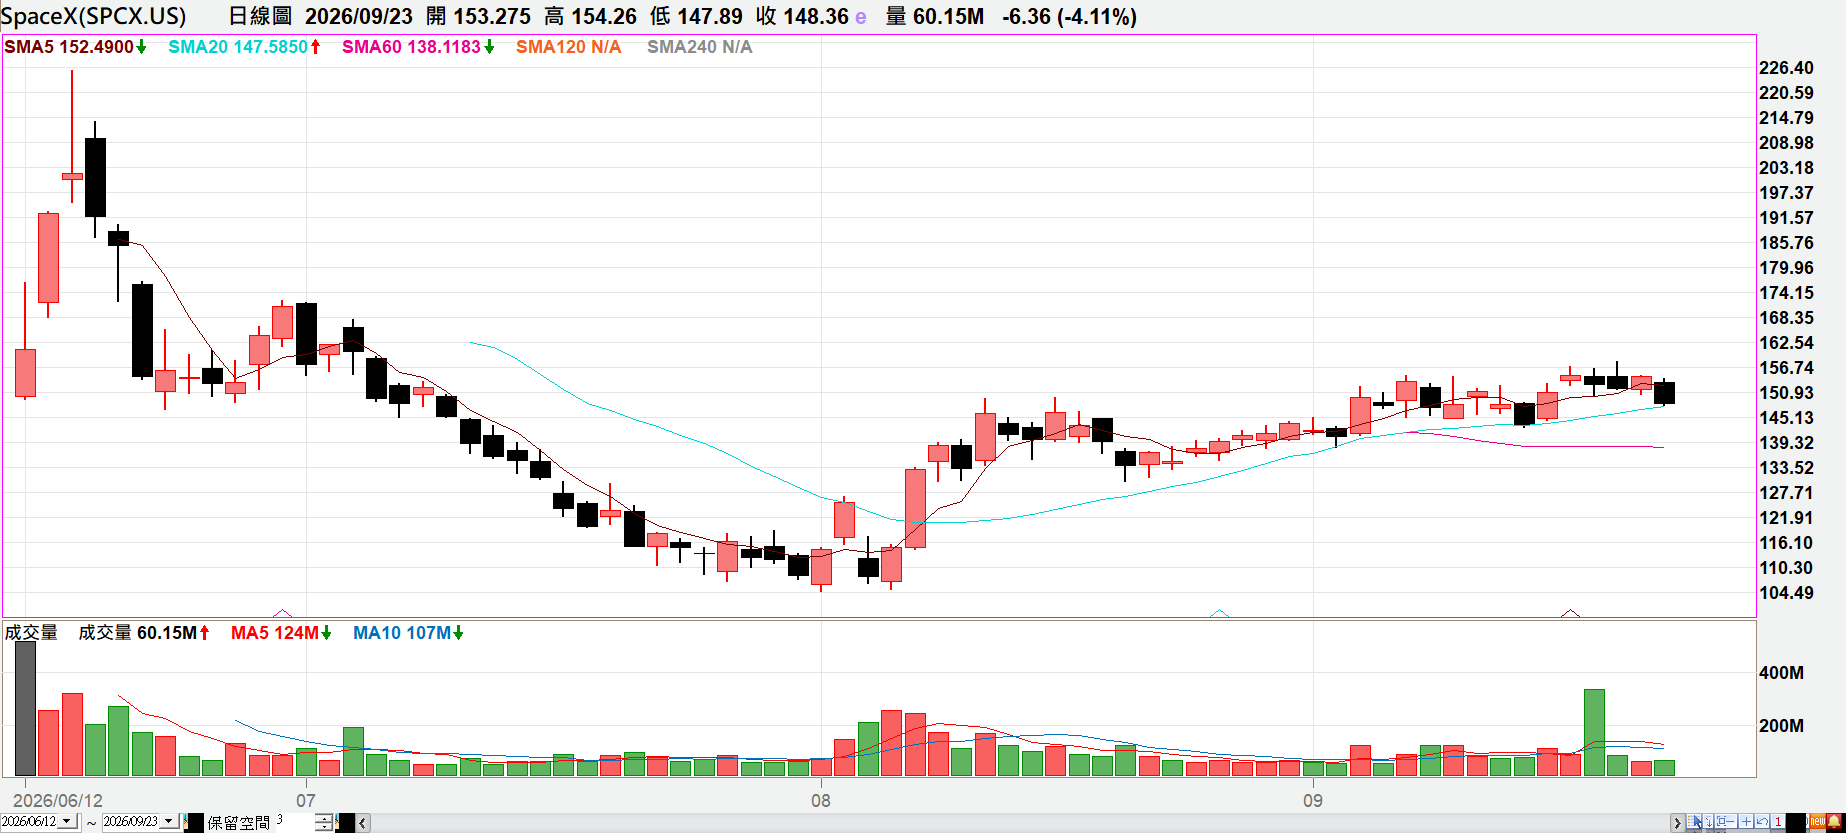Click the 2026/06/12 date axis label
The height and width of the screenshot is (833, 1846).
pos(58,801)
